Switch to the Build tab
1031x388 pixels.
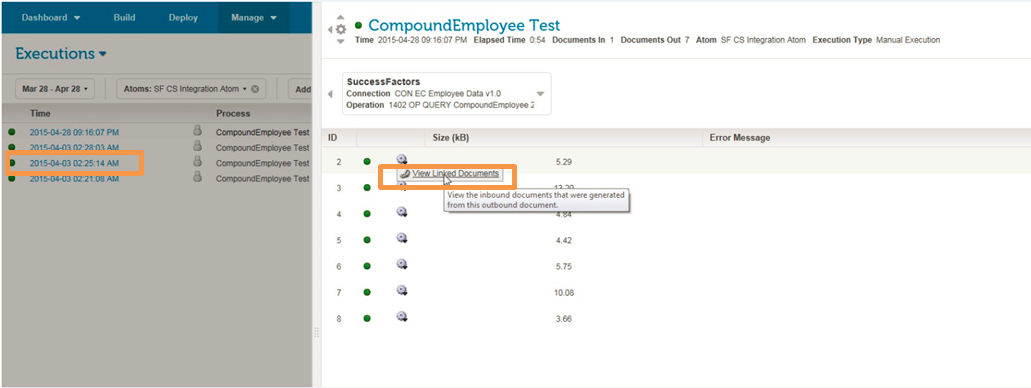[124, 18]
